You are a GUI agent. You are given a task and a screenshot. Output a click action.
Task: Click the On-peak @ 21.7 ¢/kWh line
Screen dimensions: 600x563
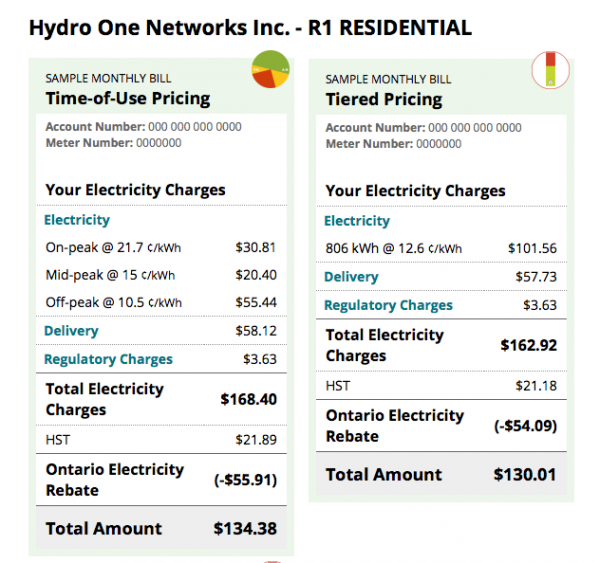(x=113, y=247)
